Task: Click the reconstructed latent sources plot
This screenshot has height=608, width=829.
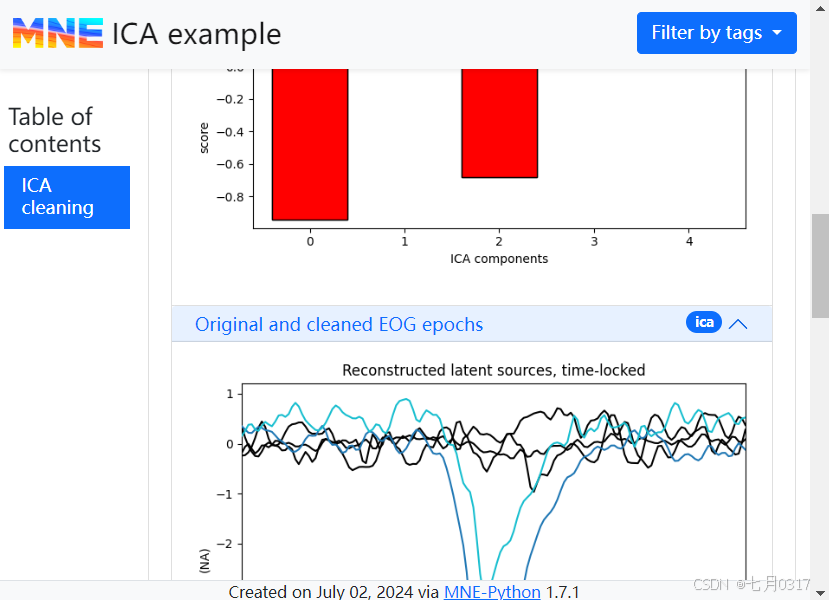Action: (x=495, y=480)
